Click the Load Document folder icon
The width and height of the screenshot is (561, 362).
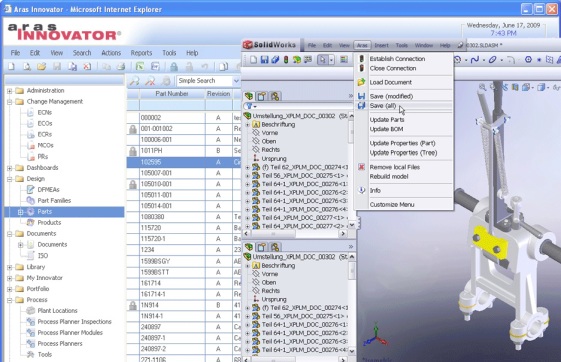click(361, 82)
